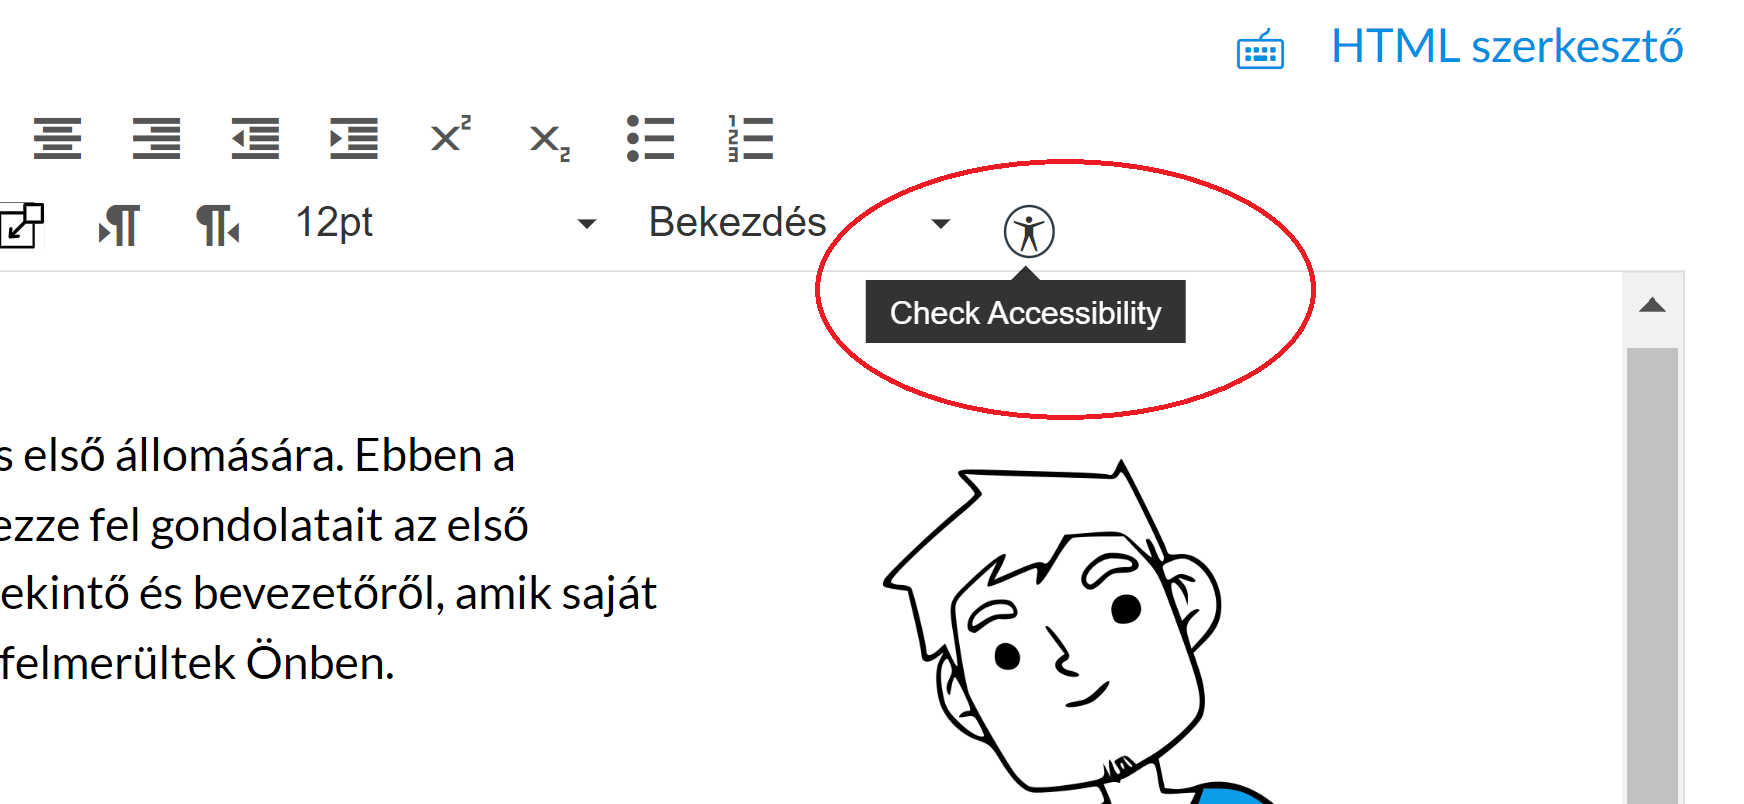The width and height of the screenshot is (1744, 804).
Task: Switch to the HTML szerkesztő
Action: (x=1507, y=46)
